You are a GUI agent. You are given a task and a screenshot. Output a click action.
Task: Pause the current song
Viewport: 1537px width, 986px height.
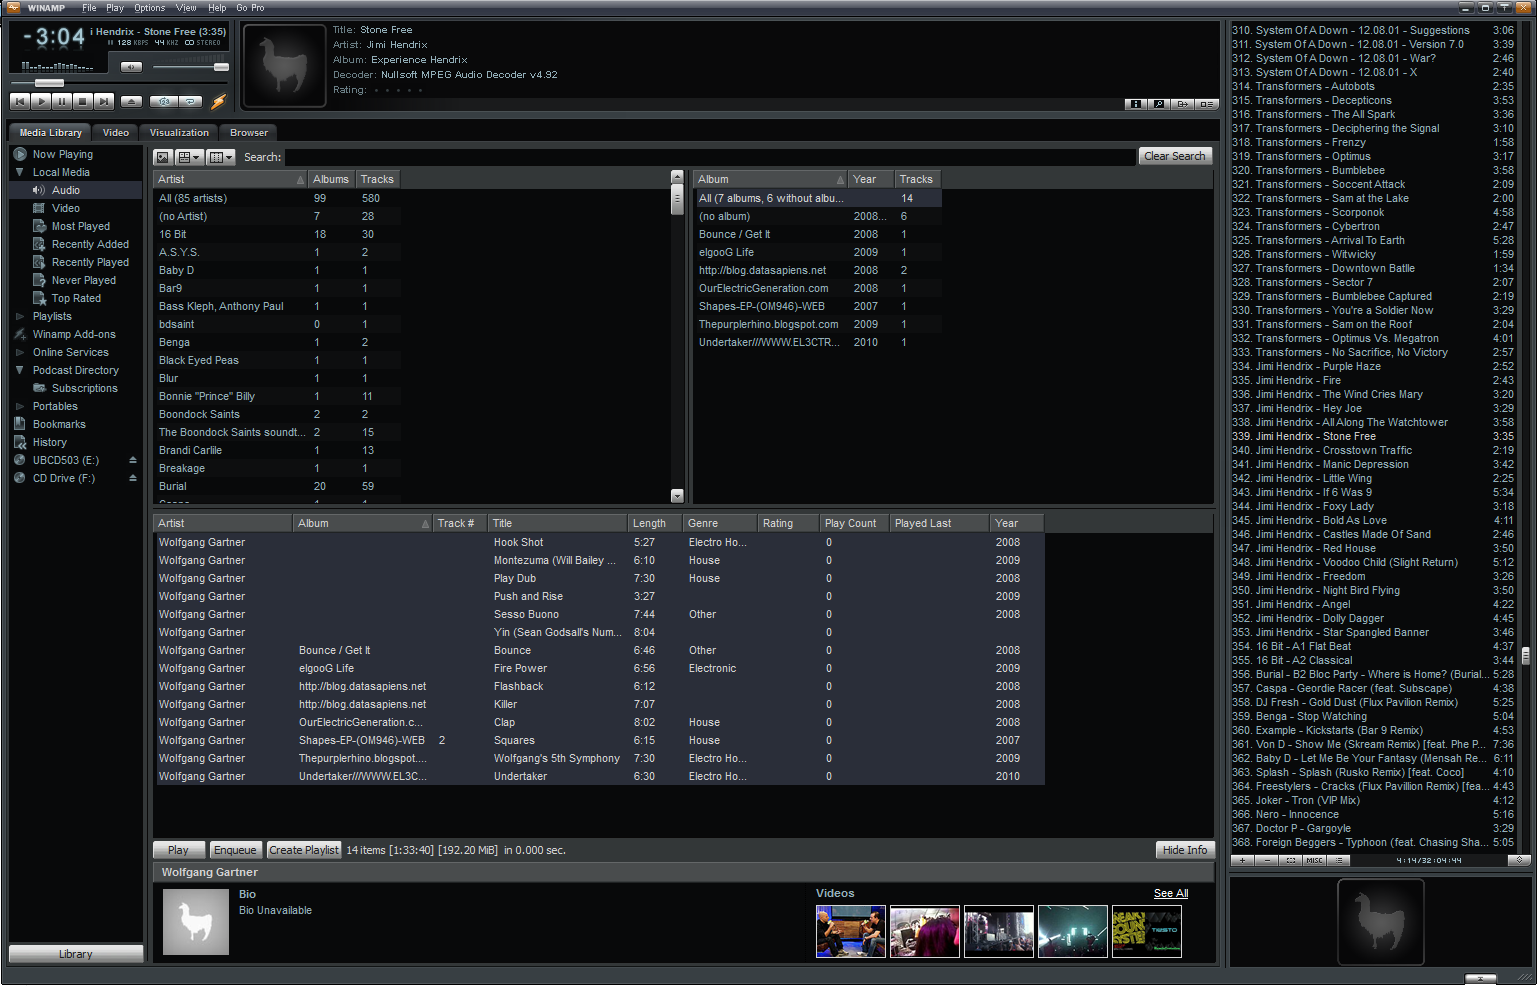coord(62,101)
